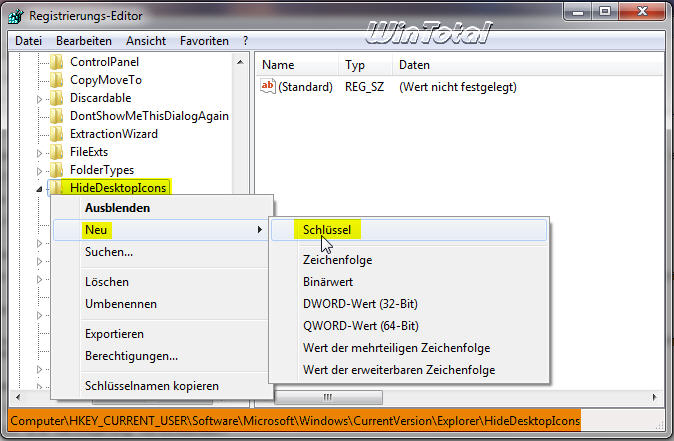Click the DontShowMeThisDialogAgain folder icon

point(57,116)
